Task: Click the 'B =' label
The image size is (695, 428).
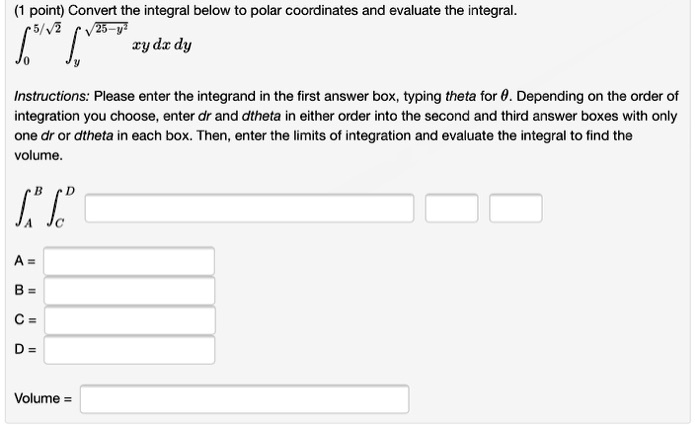Action: click(25, 291)
